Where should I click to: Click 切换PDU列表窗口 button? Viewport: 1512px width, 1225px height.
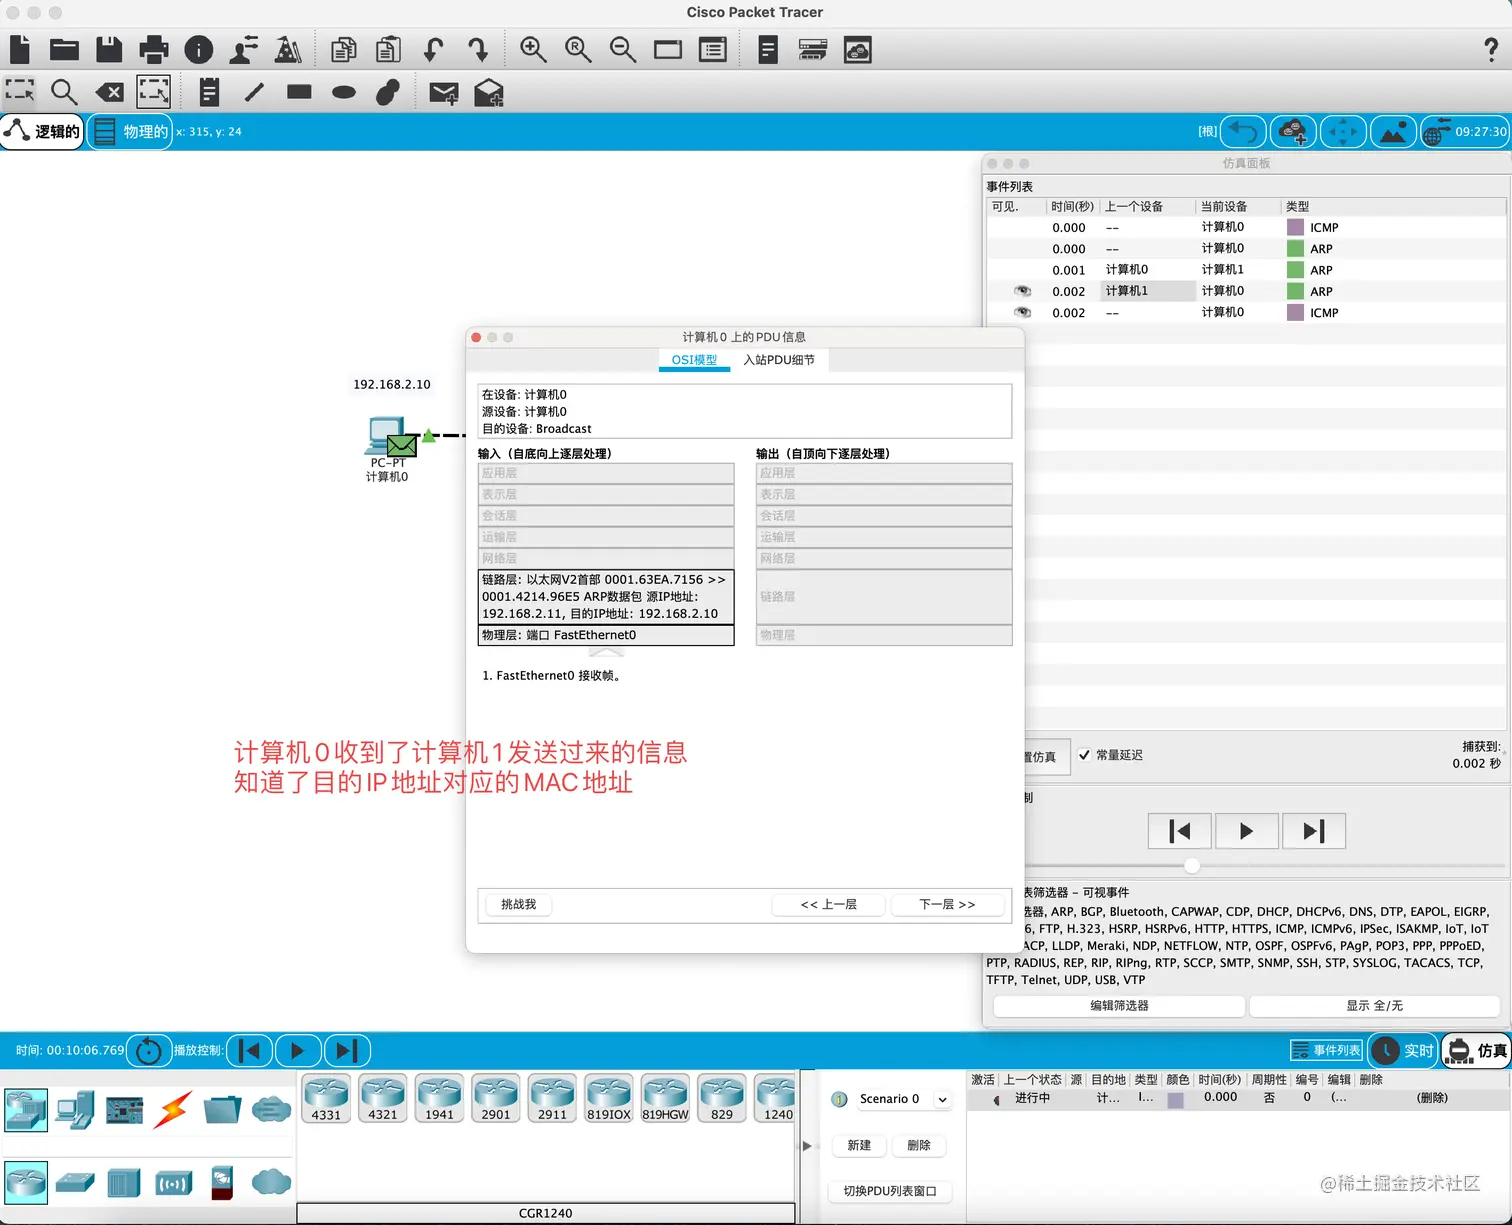(x=890, y=1191)
